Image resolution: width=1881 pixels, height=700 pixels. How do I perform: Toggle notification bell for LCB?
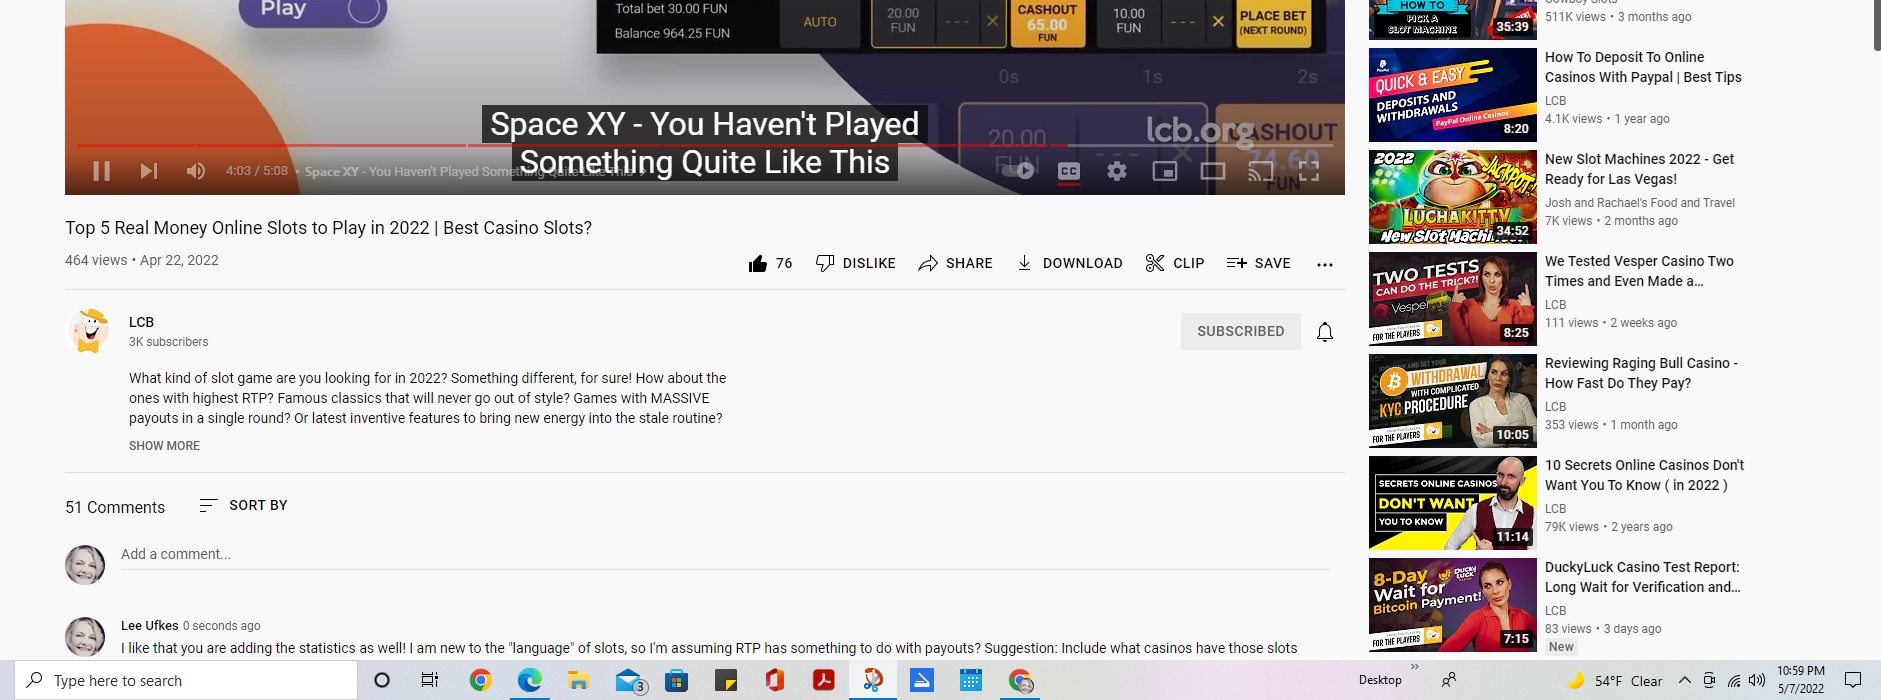[x=1325, y=332]
